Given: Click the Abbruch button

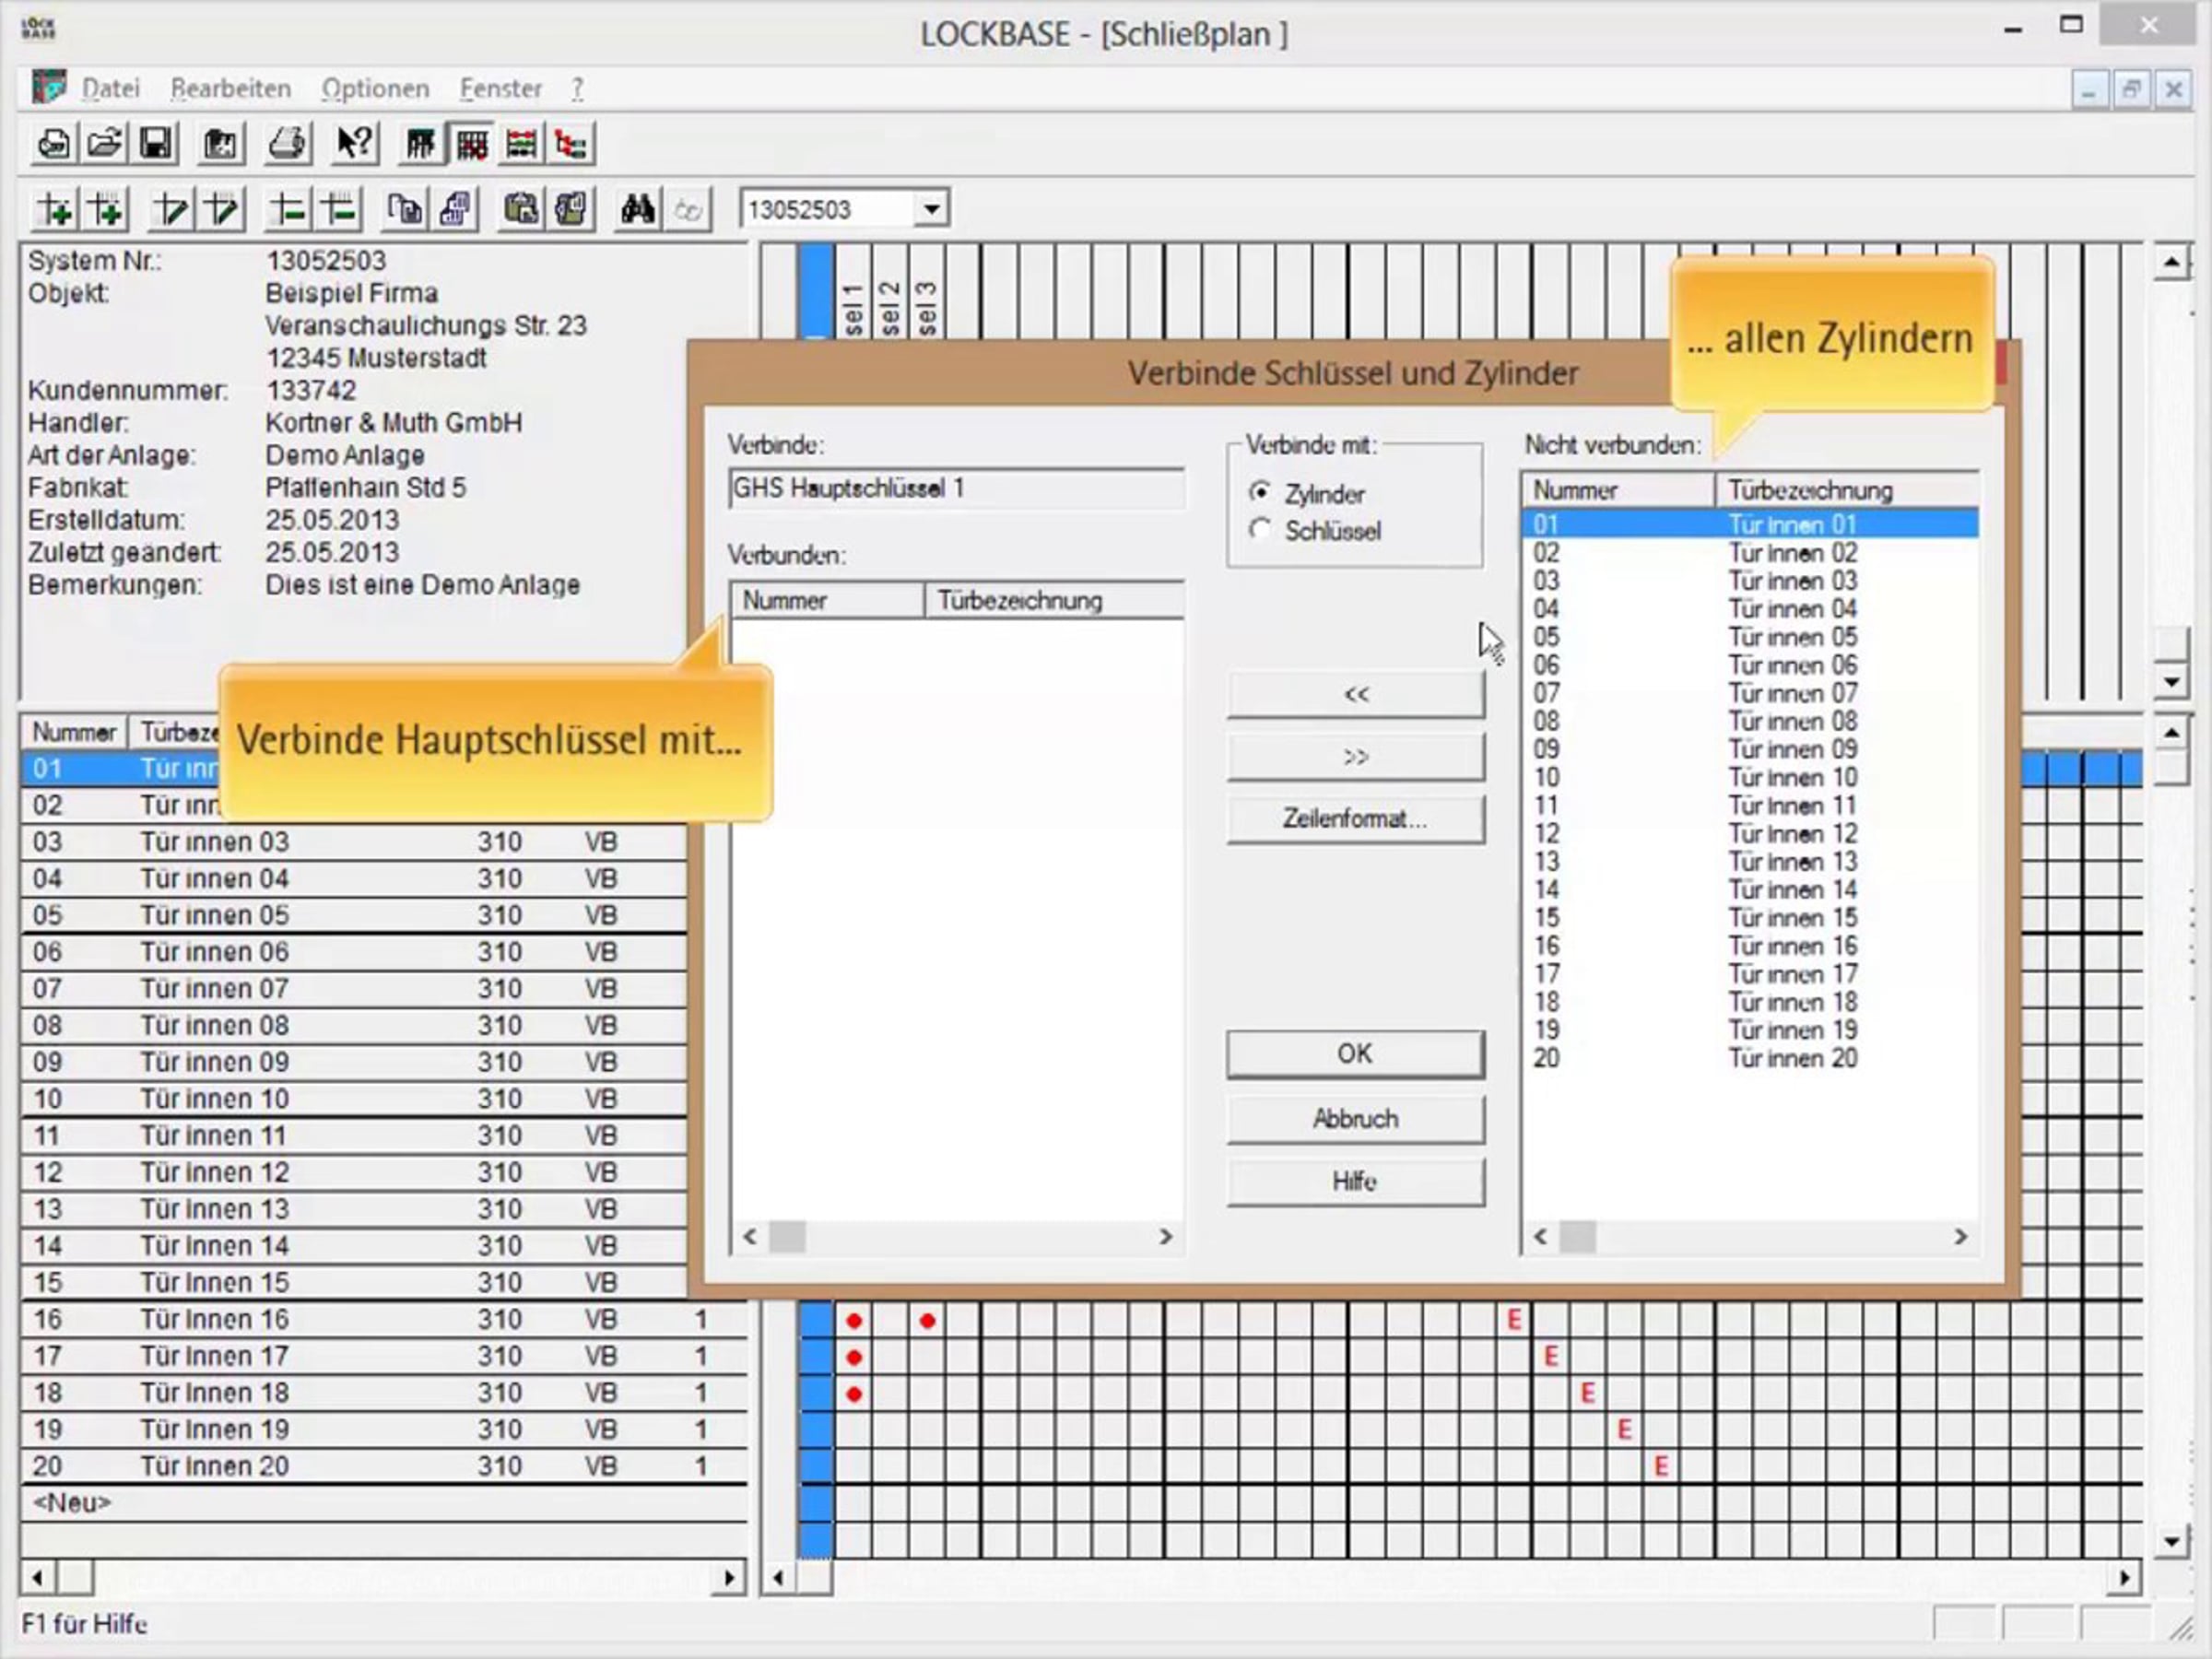Looking at the screenshot, I should coord(1355,1119).
